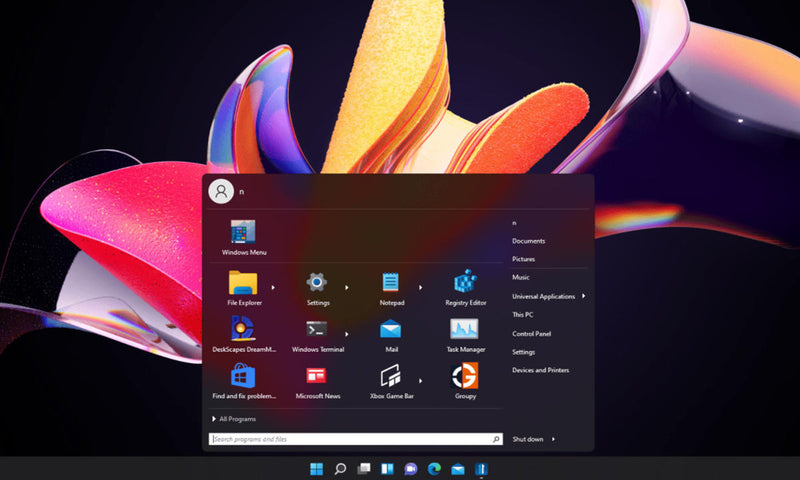Expand the Xbox Game Bar submenu arrow

pyautogui.click(x=420, y=381)
